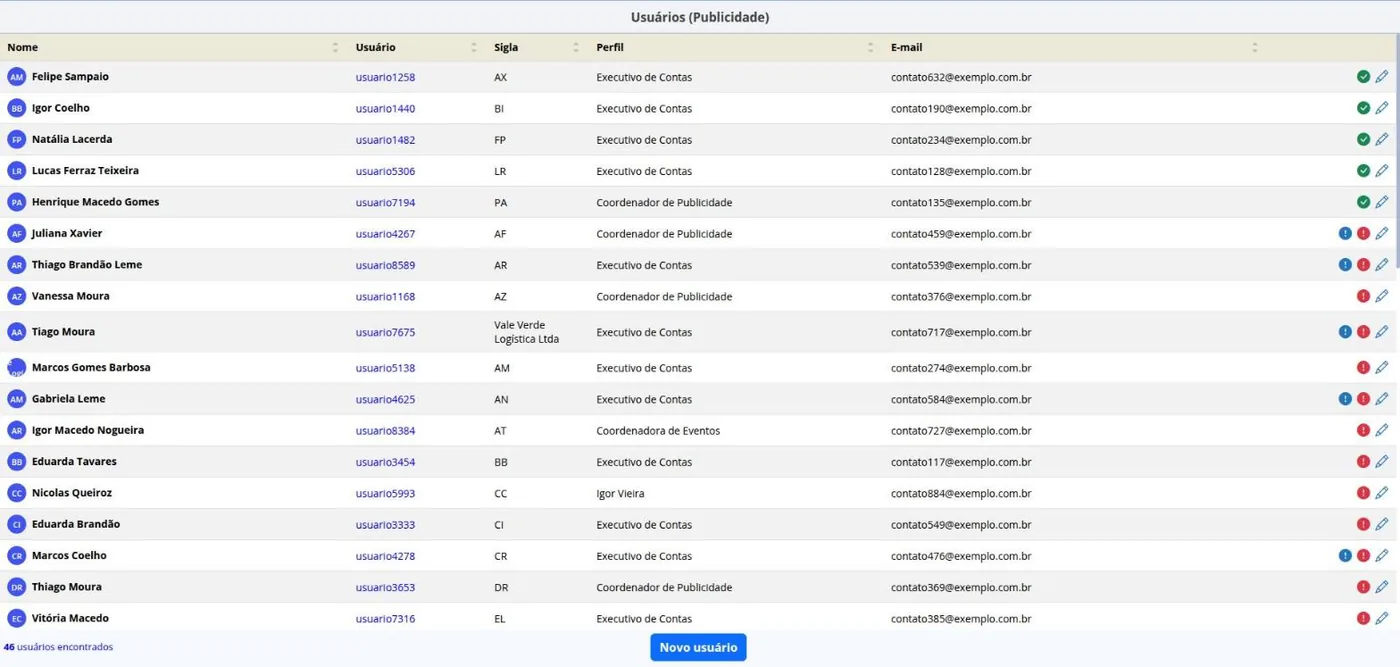Sort by Perfil using its sort arrows

(871, 47)
